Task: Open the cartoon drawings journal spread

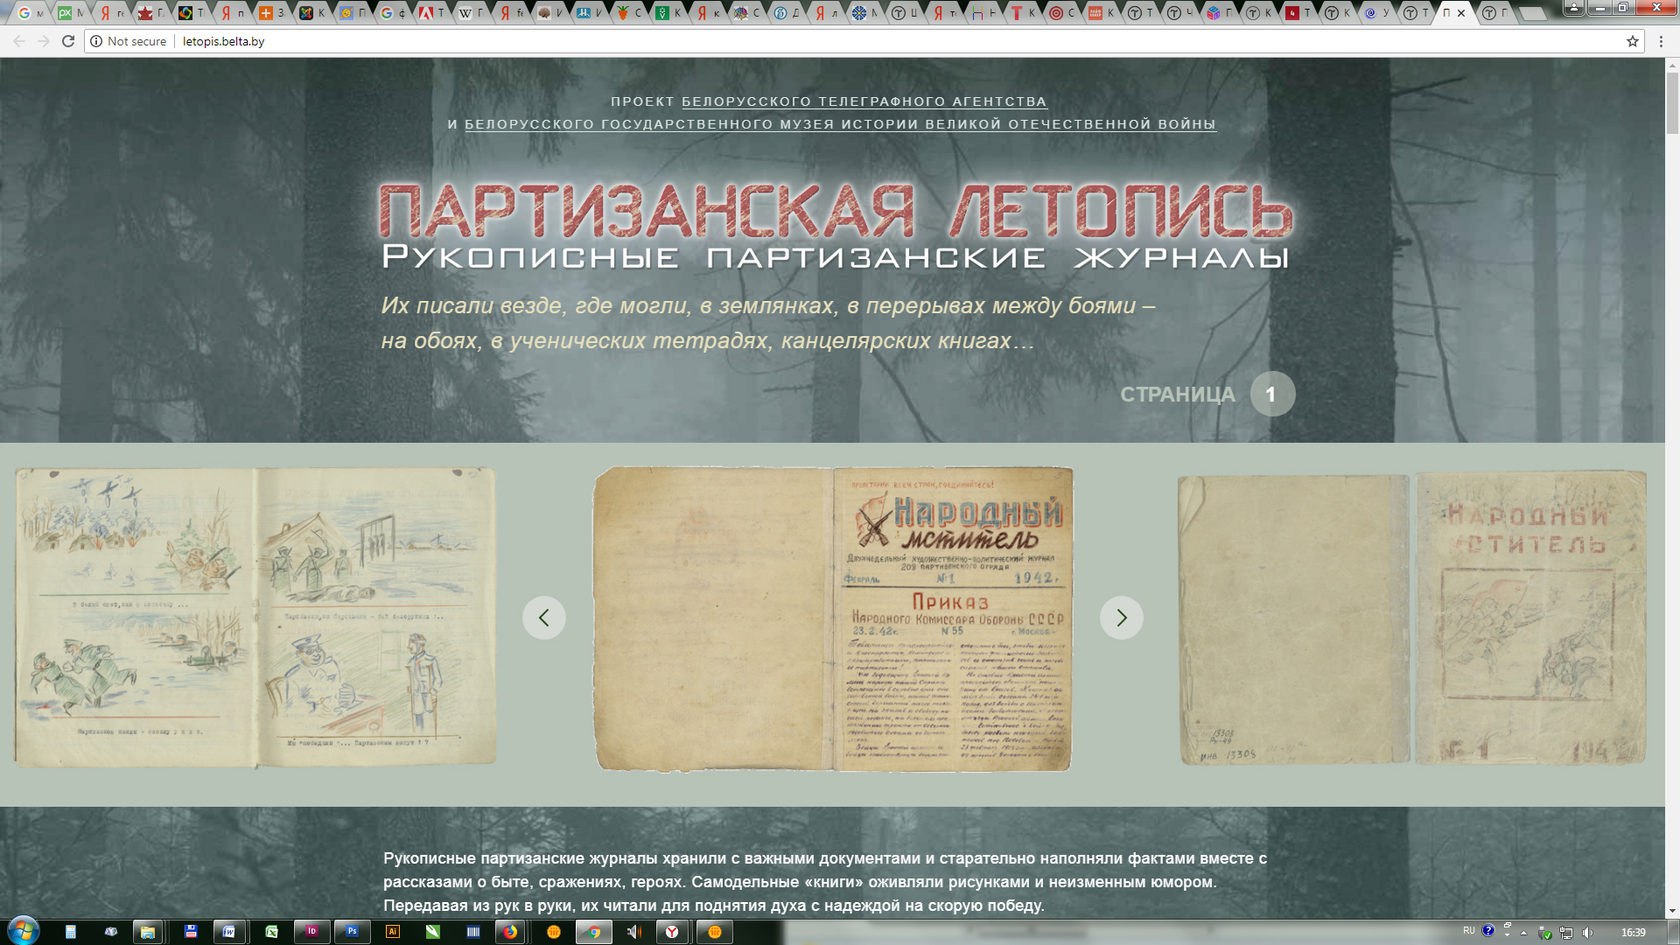Action: tap(255, 617)
